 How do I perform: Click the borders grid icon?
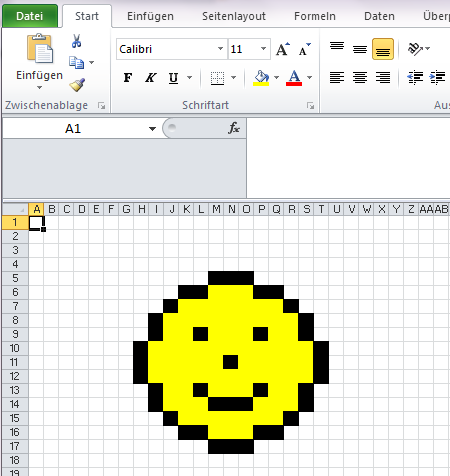pyautogui.click(x=217, y=78)
